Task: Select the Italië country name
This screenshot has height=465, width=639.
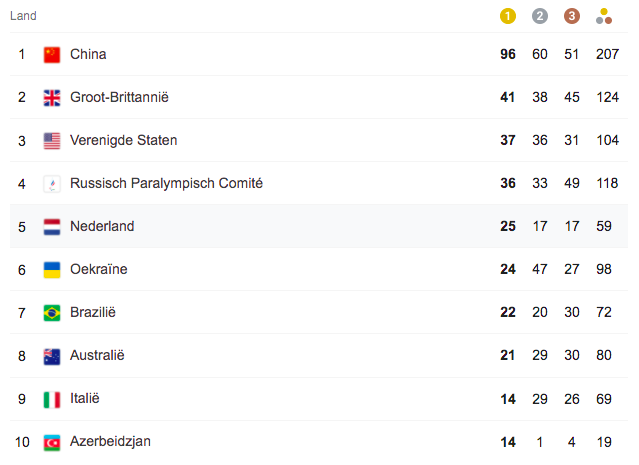Action: coord(84,398)
